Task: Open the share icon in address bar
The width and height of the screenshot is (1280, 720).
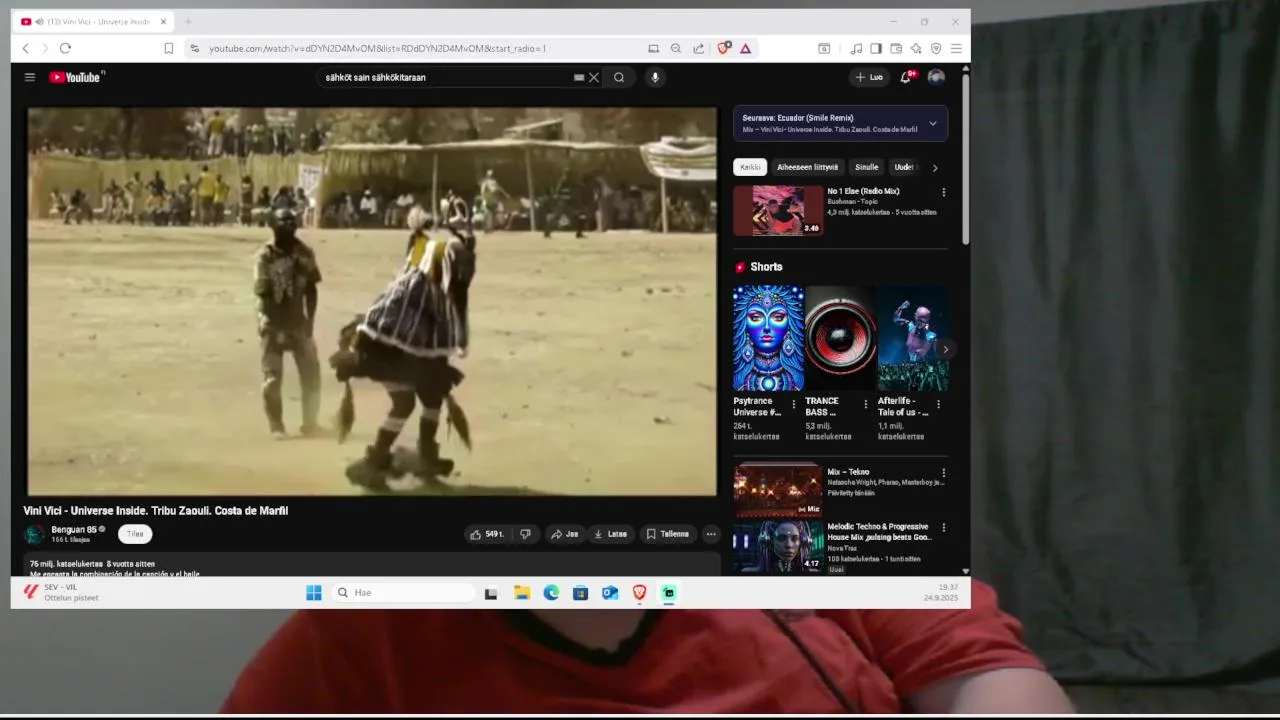Action: 698,48
